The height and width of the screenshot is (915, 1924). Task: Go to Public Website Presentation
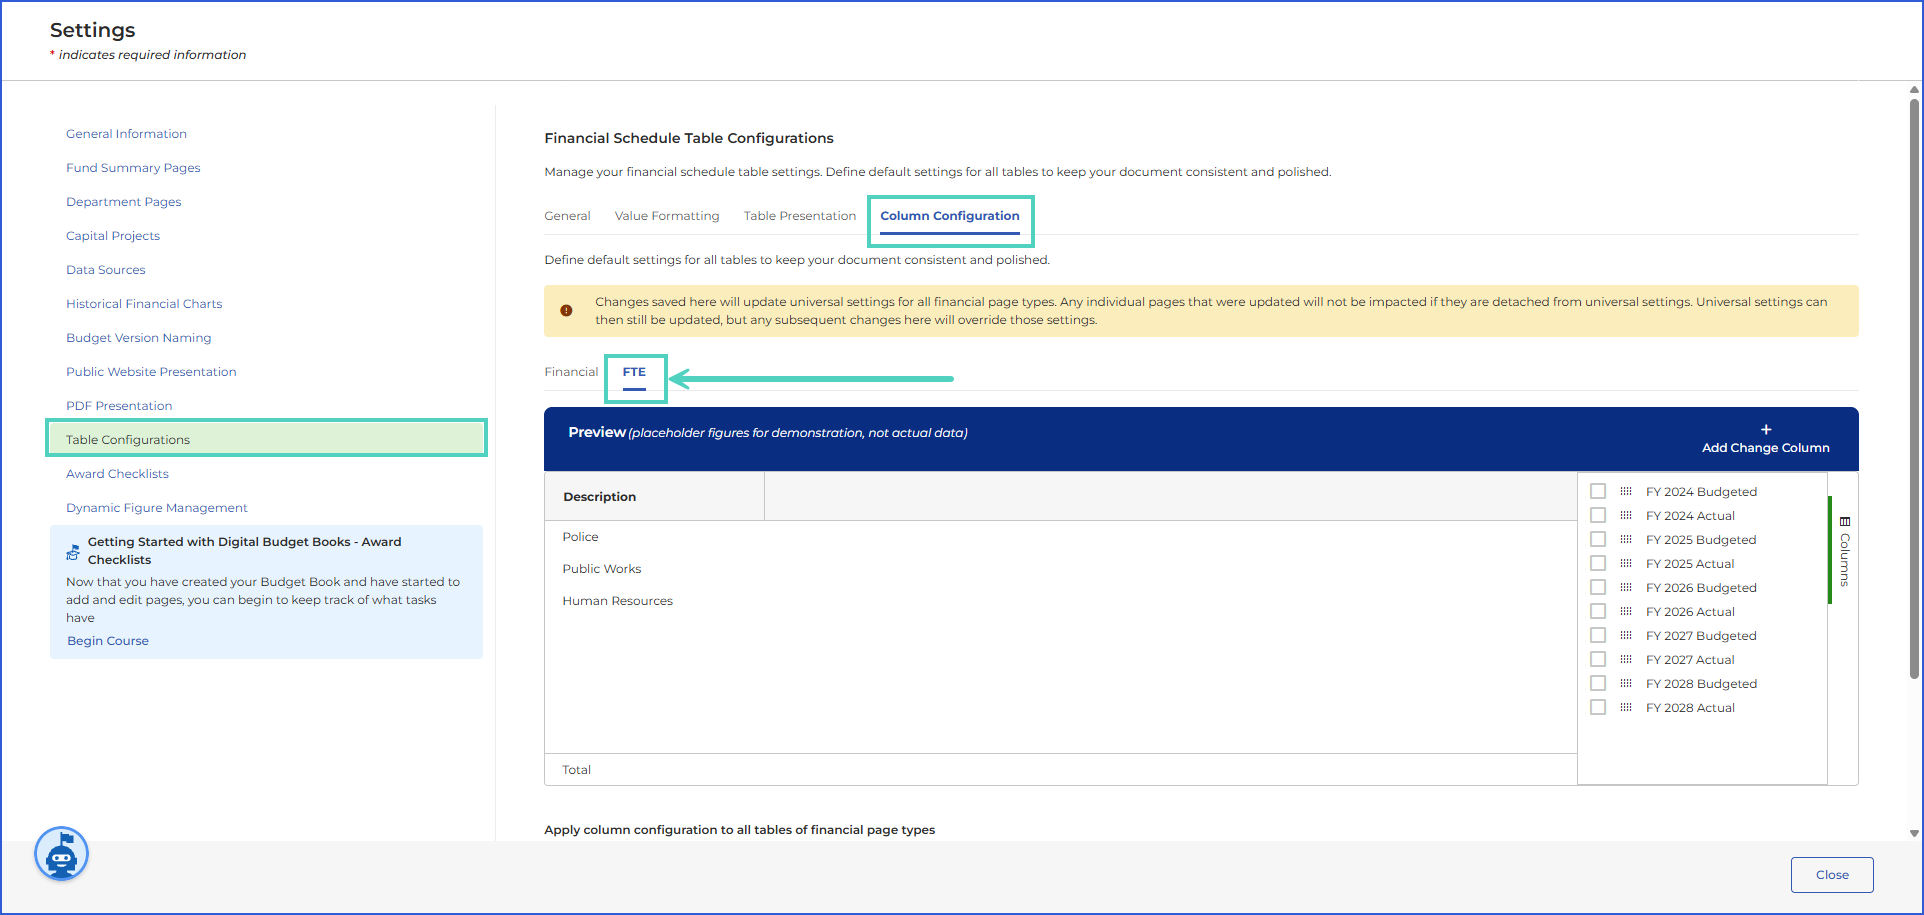(x=151, y=372)
